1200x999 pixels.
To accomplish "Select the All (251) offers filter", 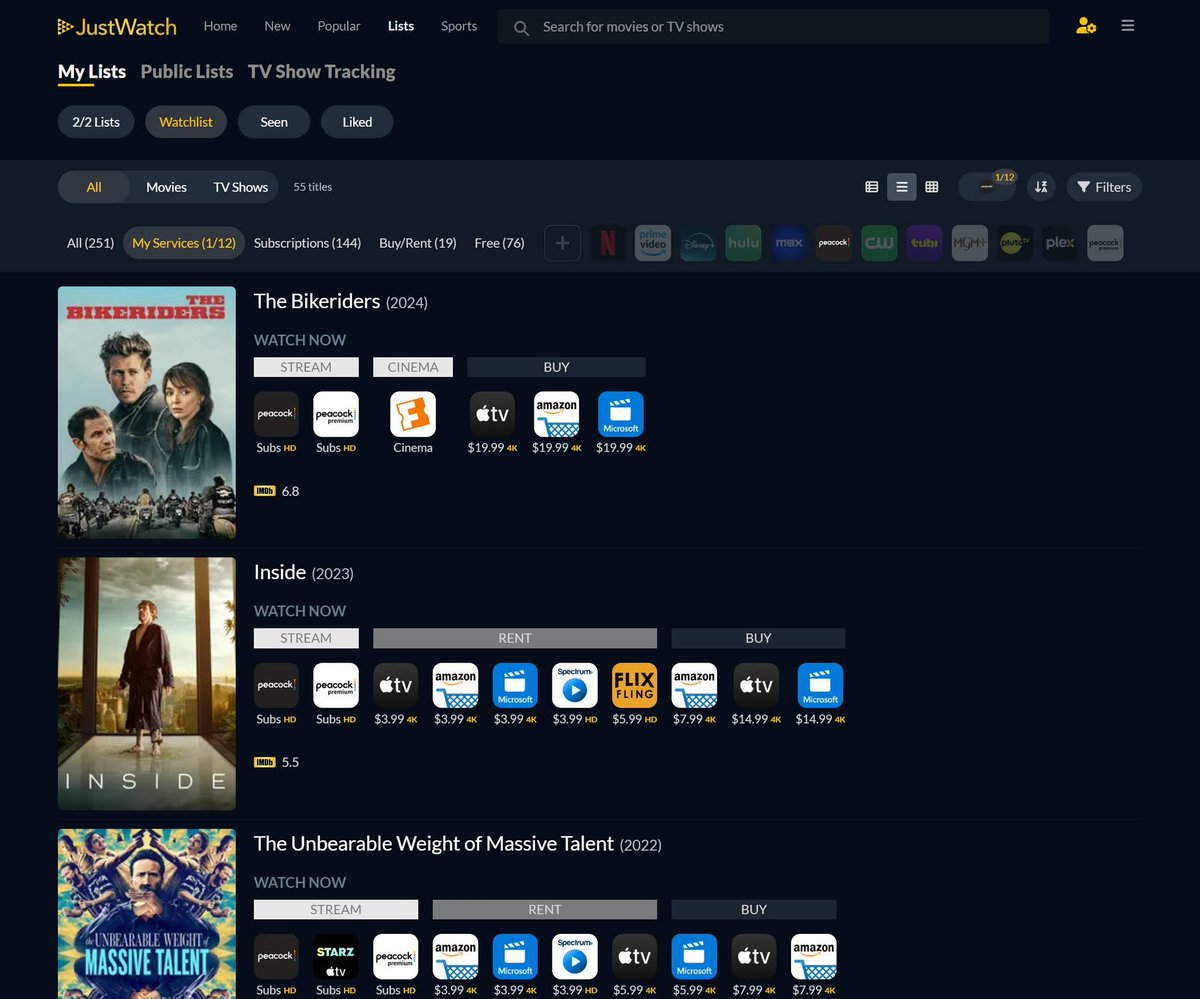I will pyautogui.click(x=90, y=243).
